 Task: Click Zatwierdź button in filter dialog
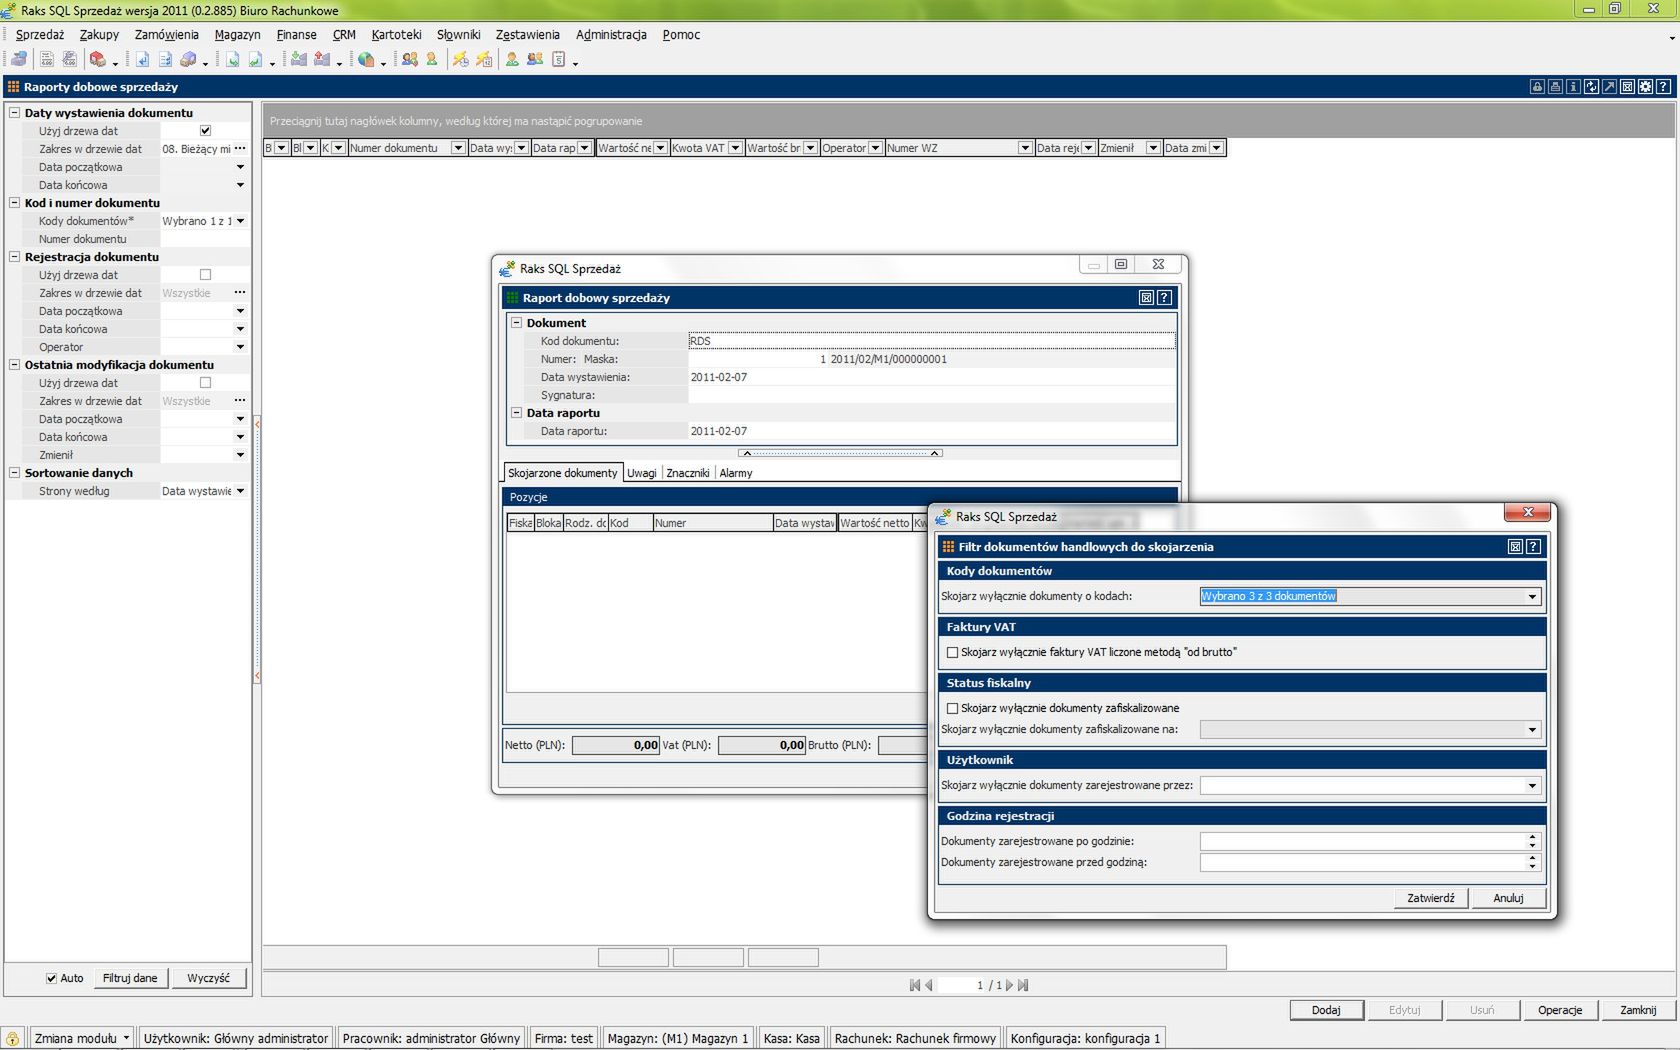click(1431, 898)
